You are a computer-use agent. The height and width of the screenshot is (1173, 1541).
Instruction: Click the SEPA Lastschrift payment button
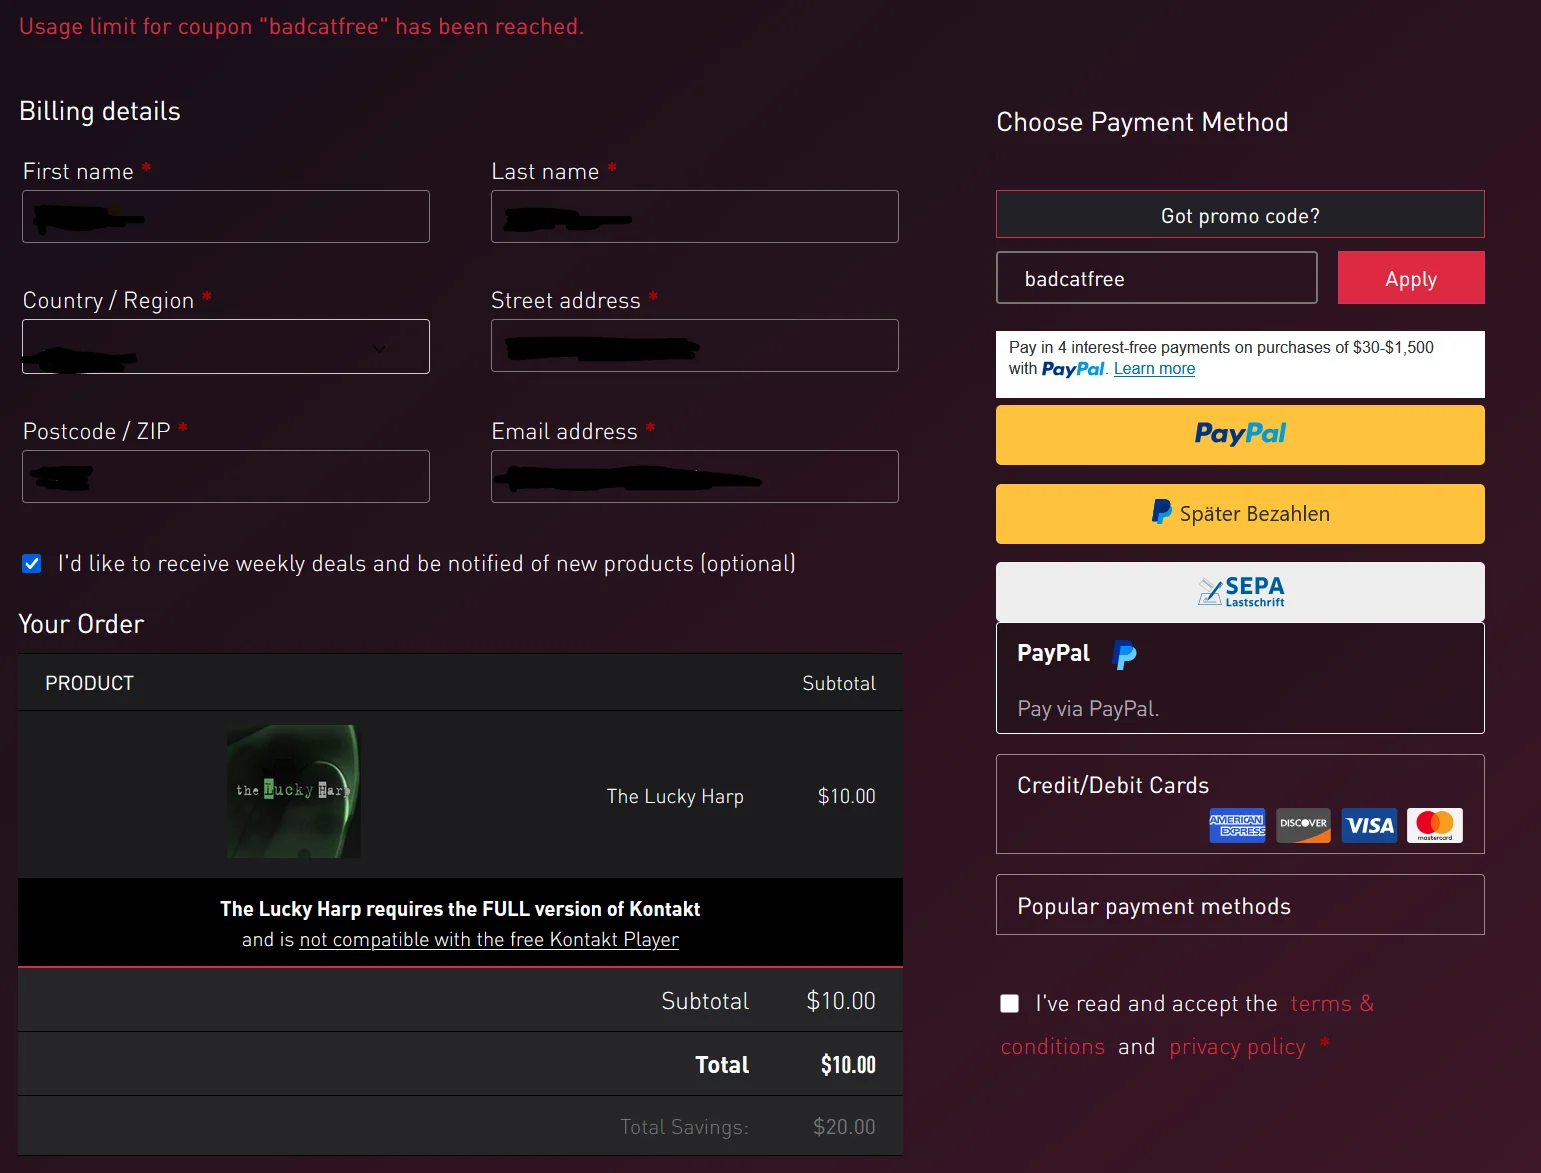[x=1240, y=592]
